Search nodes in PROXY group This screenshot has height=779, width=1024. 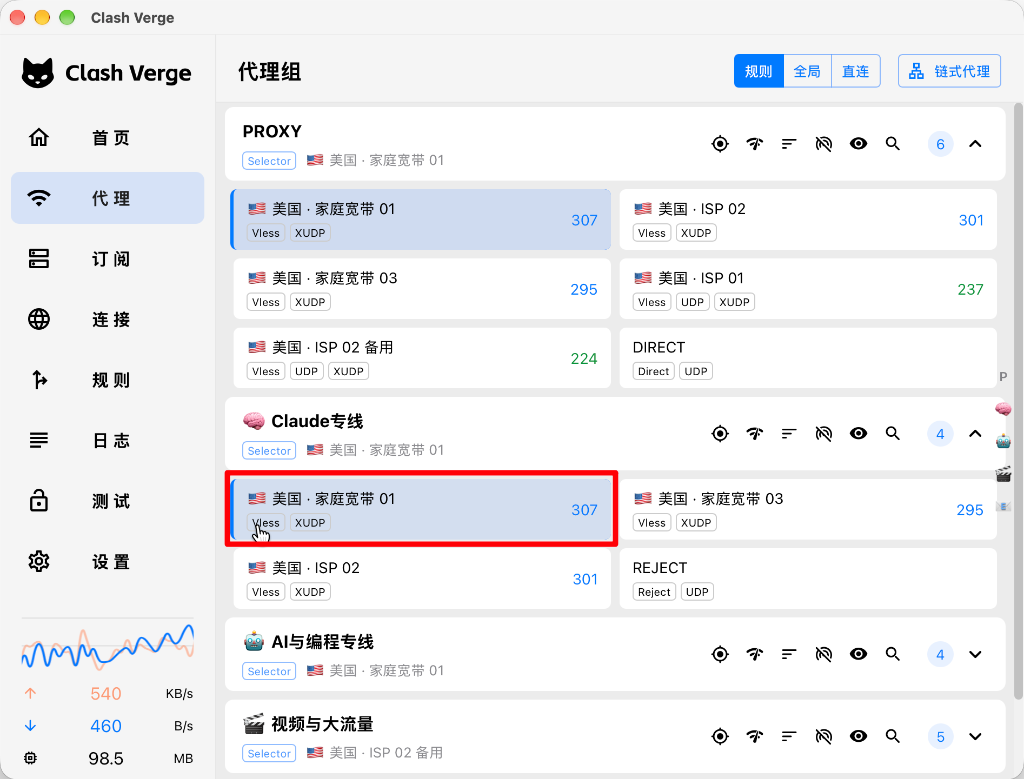click(893, 144)
